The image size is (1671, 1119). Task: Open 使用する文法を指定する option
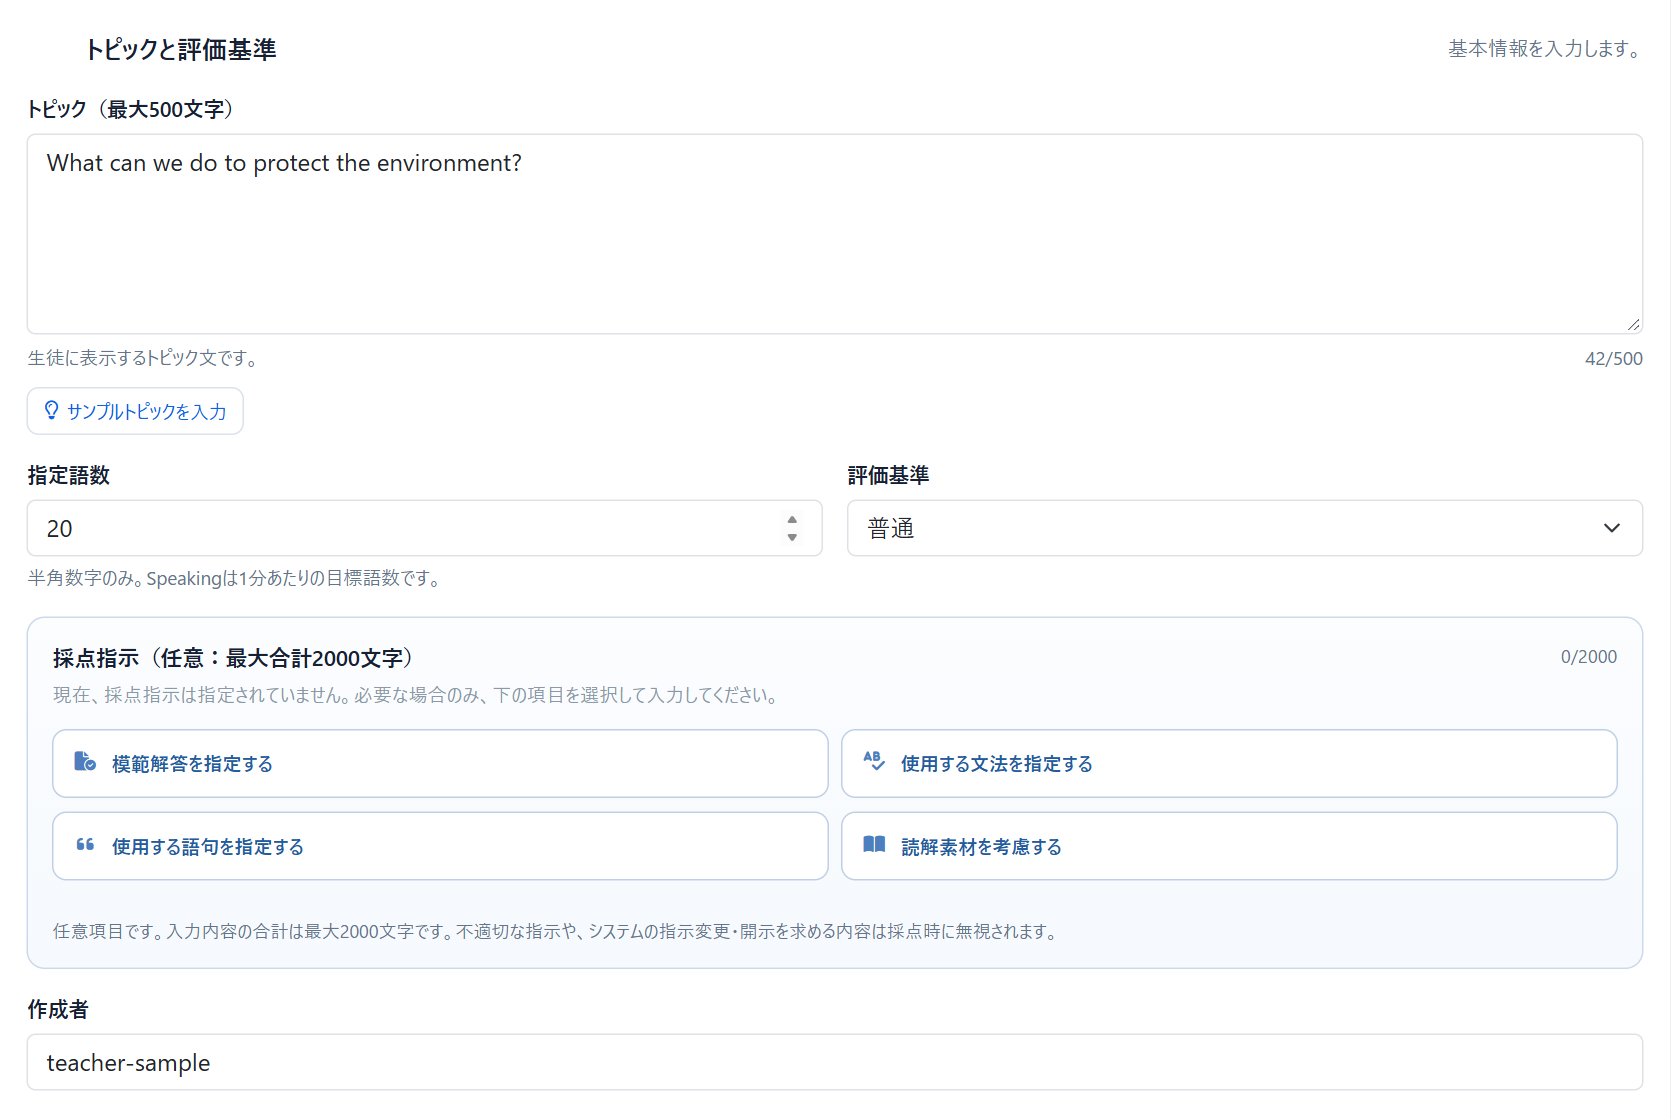(1229, 763)
